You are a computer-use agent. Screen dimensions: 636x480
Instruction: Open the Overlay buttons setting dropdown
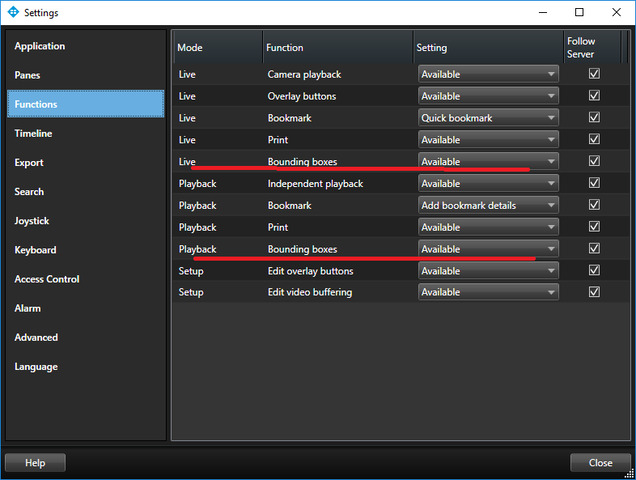point(487,96)
